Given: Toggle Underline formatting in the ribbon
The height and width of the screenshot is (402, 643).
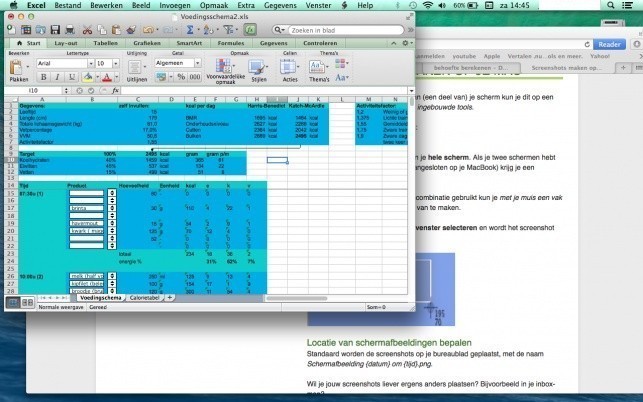Looking at the screenshot, I should 72,77.
